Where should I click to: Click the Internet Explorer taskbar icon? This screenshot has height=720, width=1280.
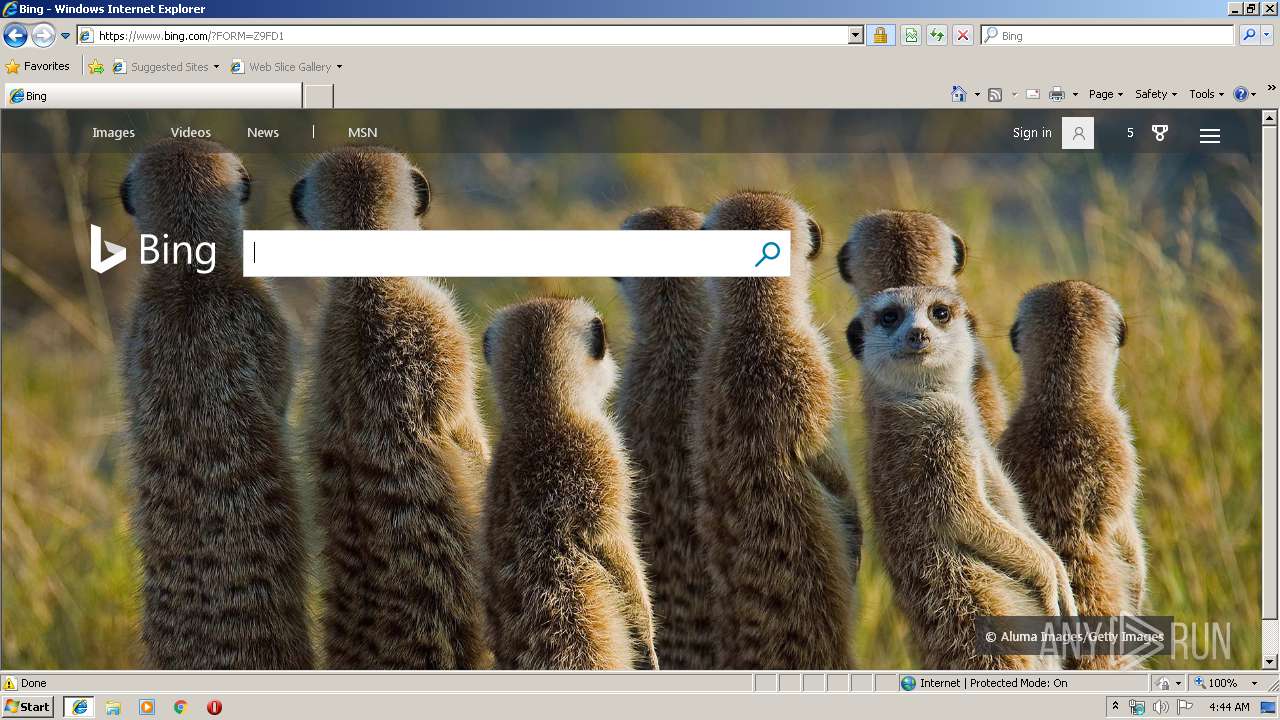pyautogui.click(x=80, y=707)
